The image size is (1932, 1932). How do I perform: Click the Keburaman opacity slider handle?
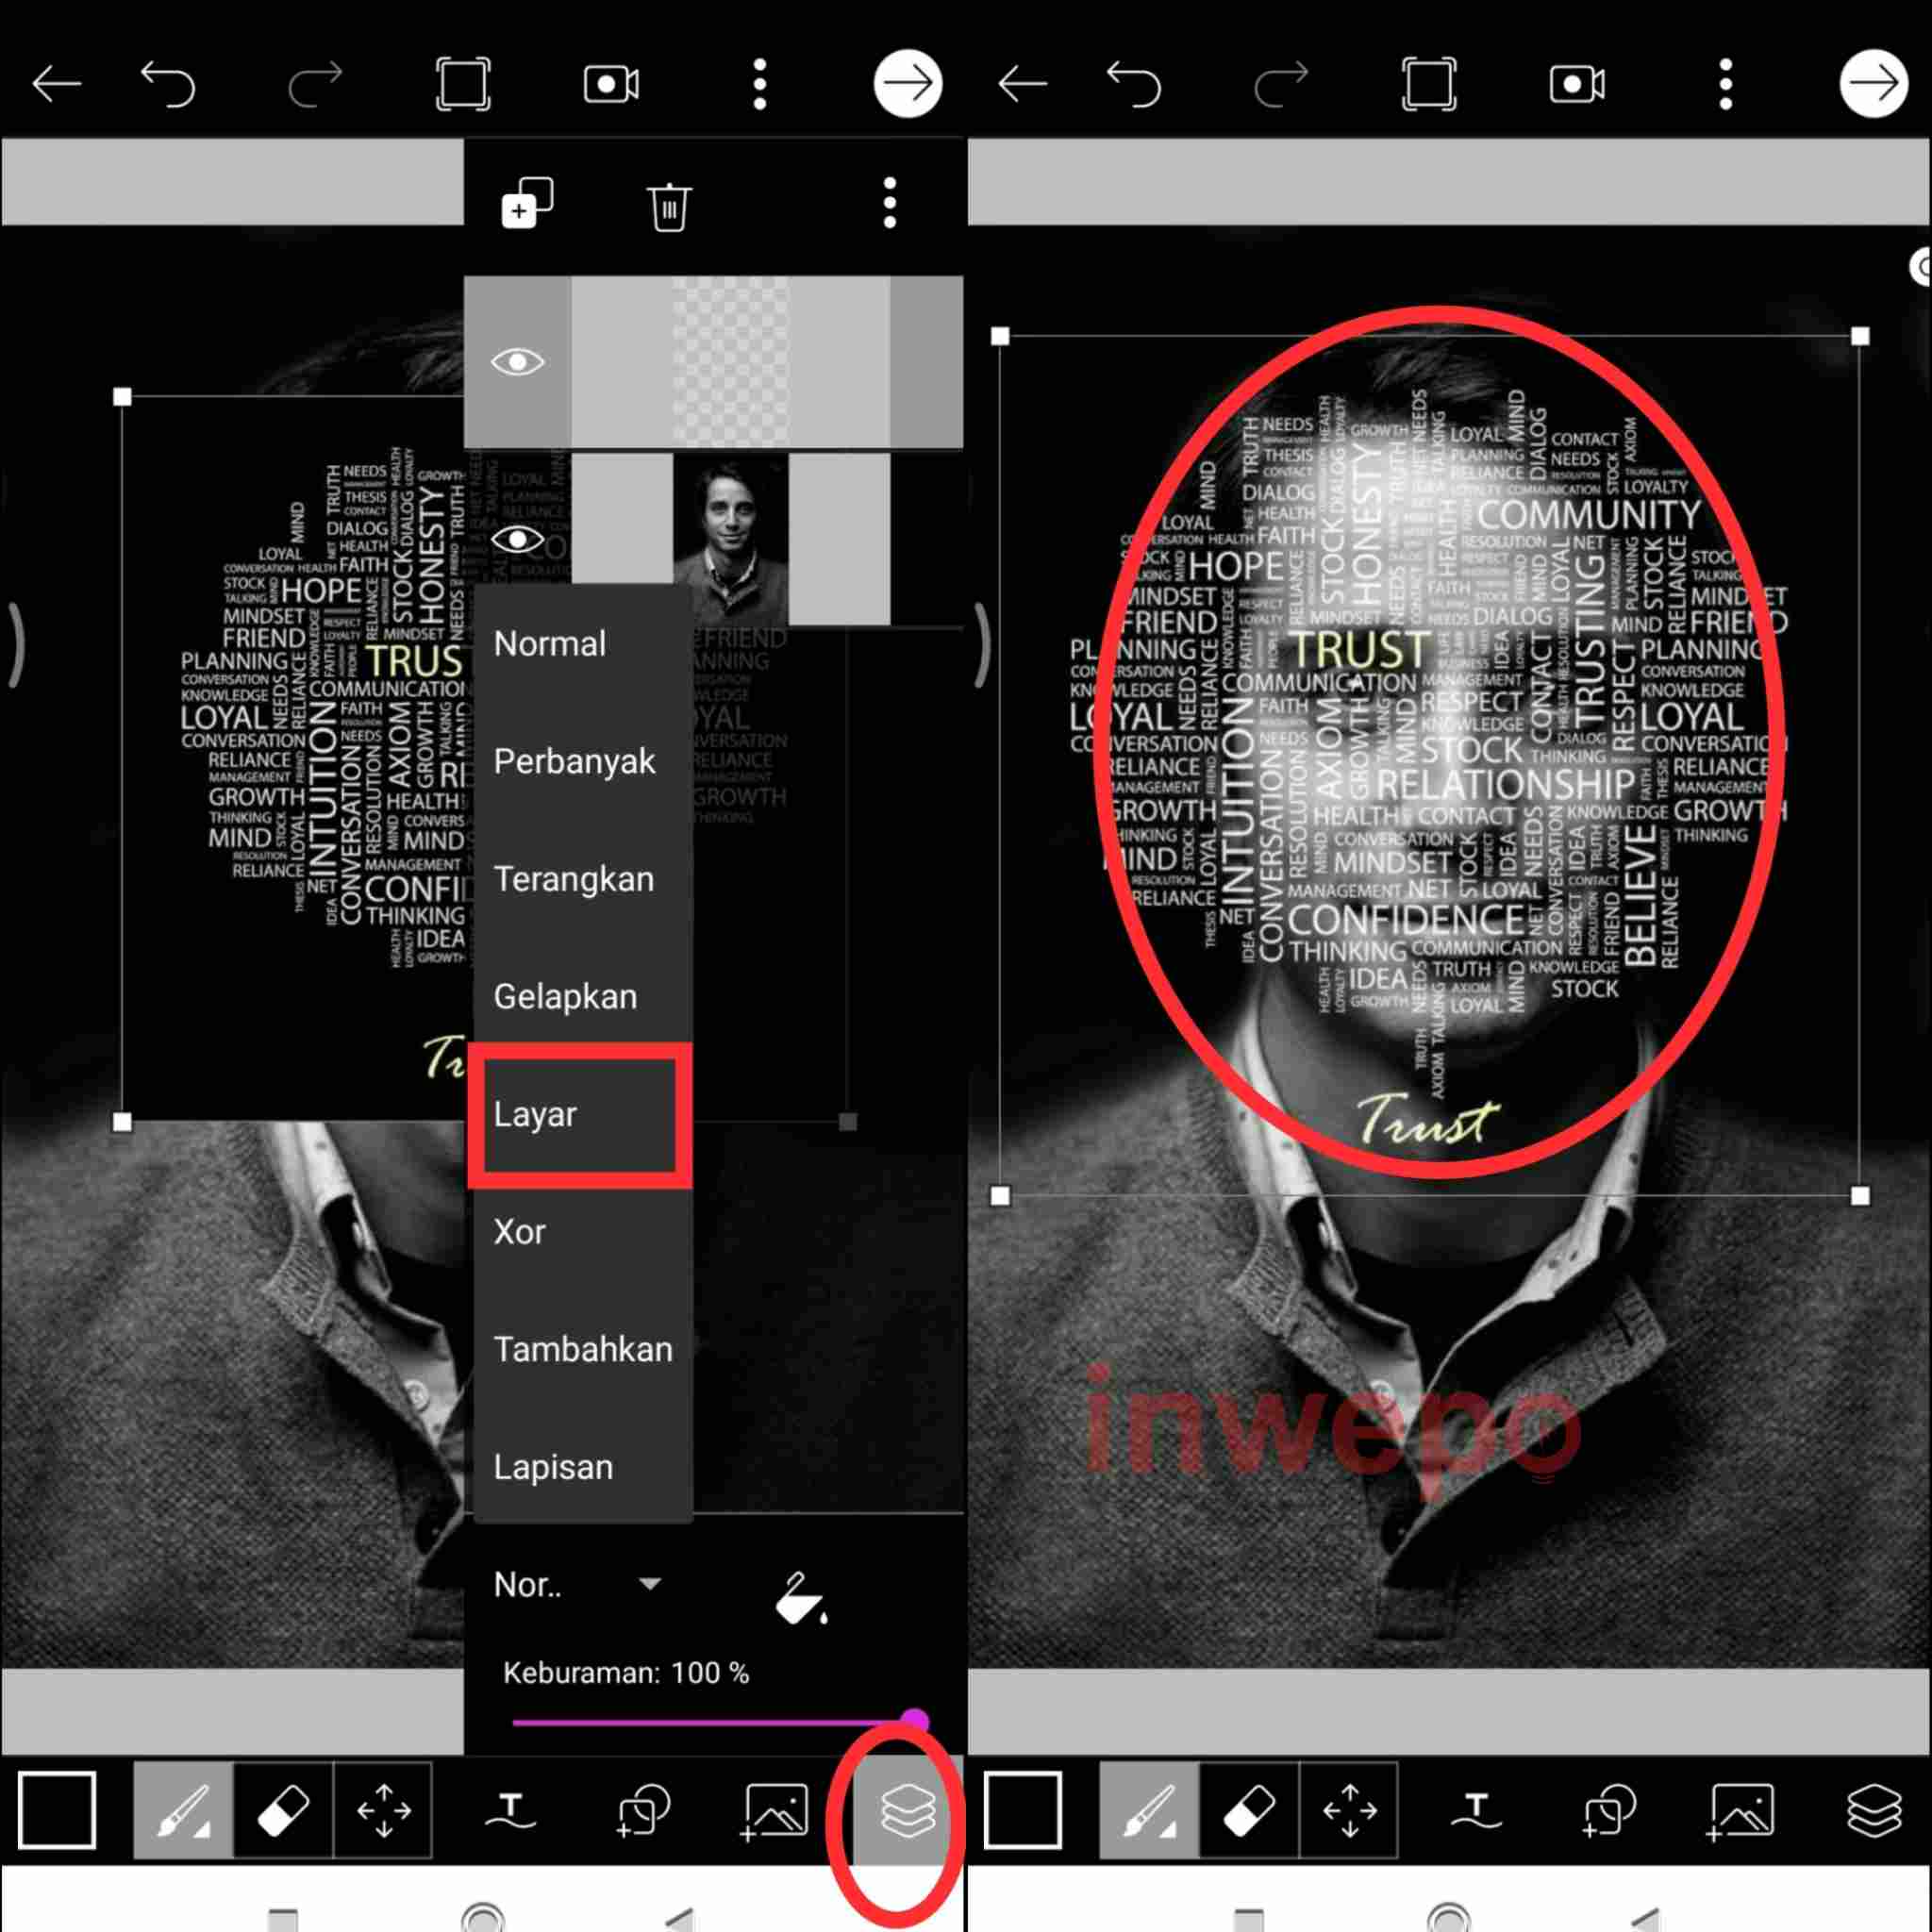pos(914,1722)
